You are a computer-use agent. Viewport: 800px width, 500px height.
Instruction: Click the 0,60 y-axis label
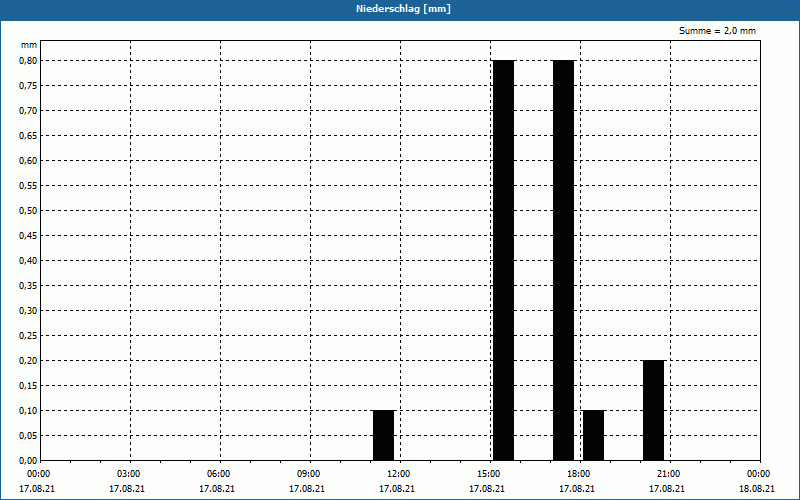pyautogui.click(x=28, y=161)
